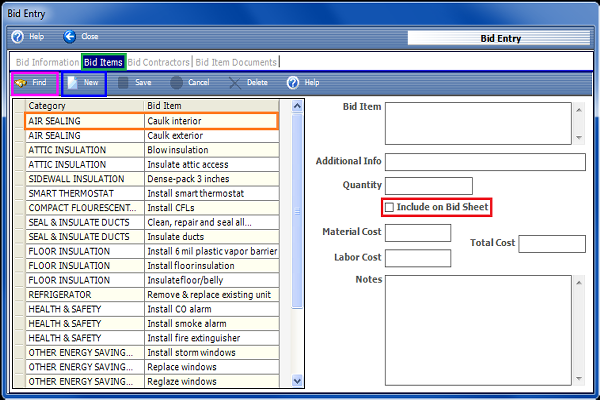Click the grid scroll up arrow
Screen dimensions: 600x400
tap(297, 106)
